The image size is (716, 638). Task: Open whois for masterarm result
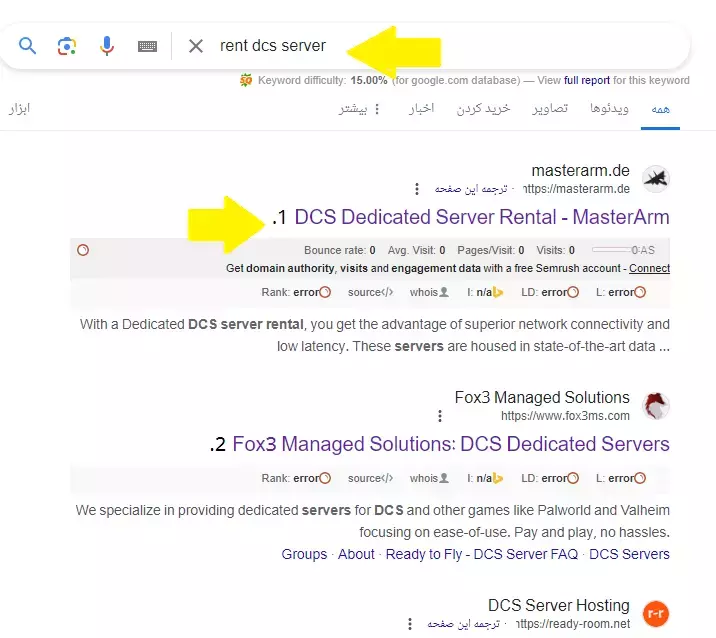click(429, 292)
